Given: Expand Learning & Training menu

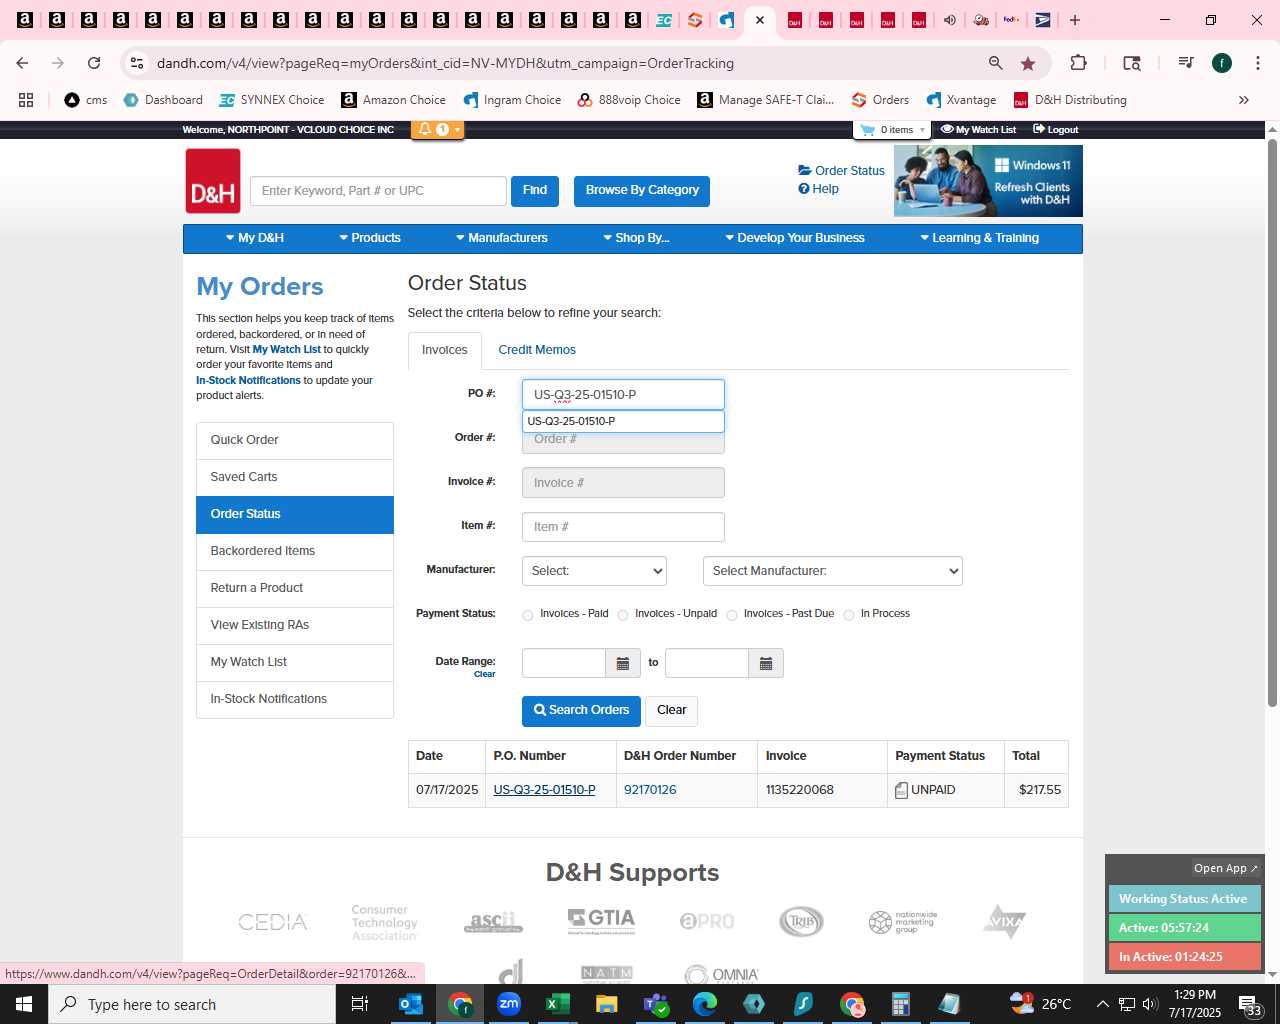Looking at the screenshot, I should (980, 238).
